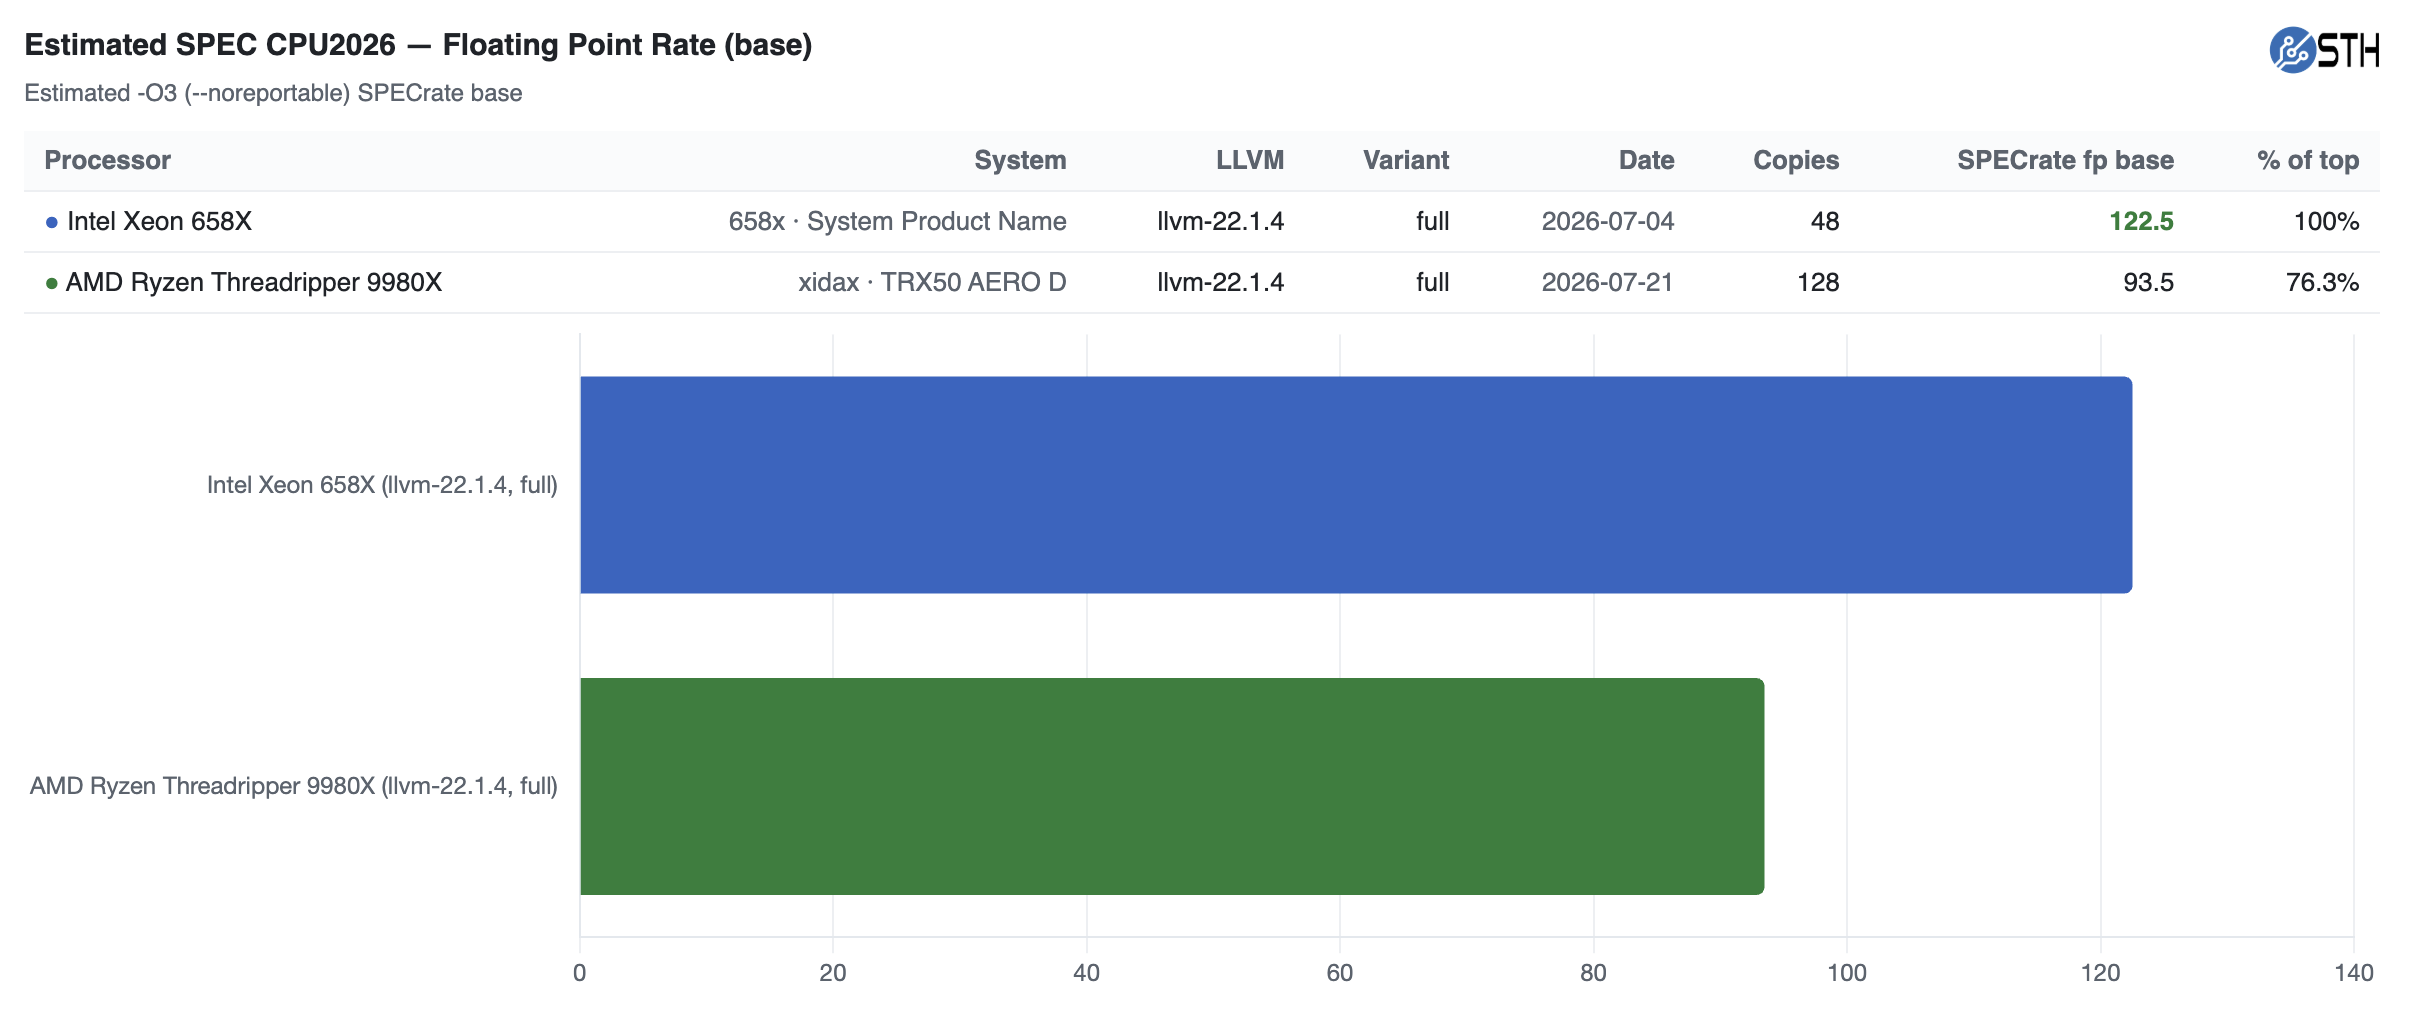This screenshot has height=1016, width=2412.
Task: Click the full variant in the AMD row
Action: (1433, 282)
